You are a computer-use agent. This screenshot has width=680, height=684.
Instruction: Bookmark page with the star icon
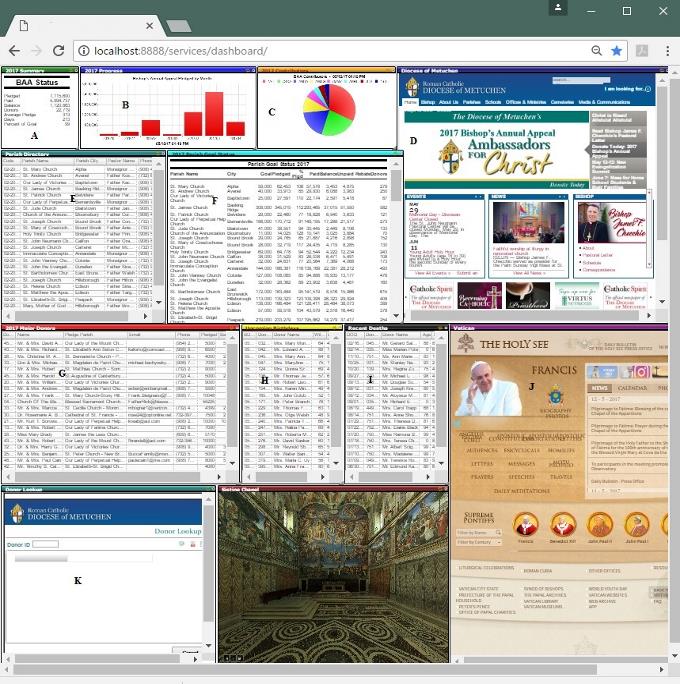coord(616,51)
